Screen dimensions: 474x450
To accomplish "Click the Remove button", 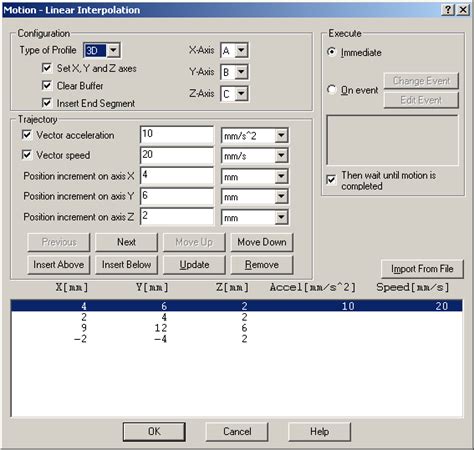I will tap(262, 265).
